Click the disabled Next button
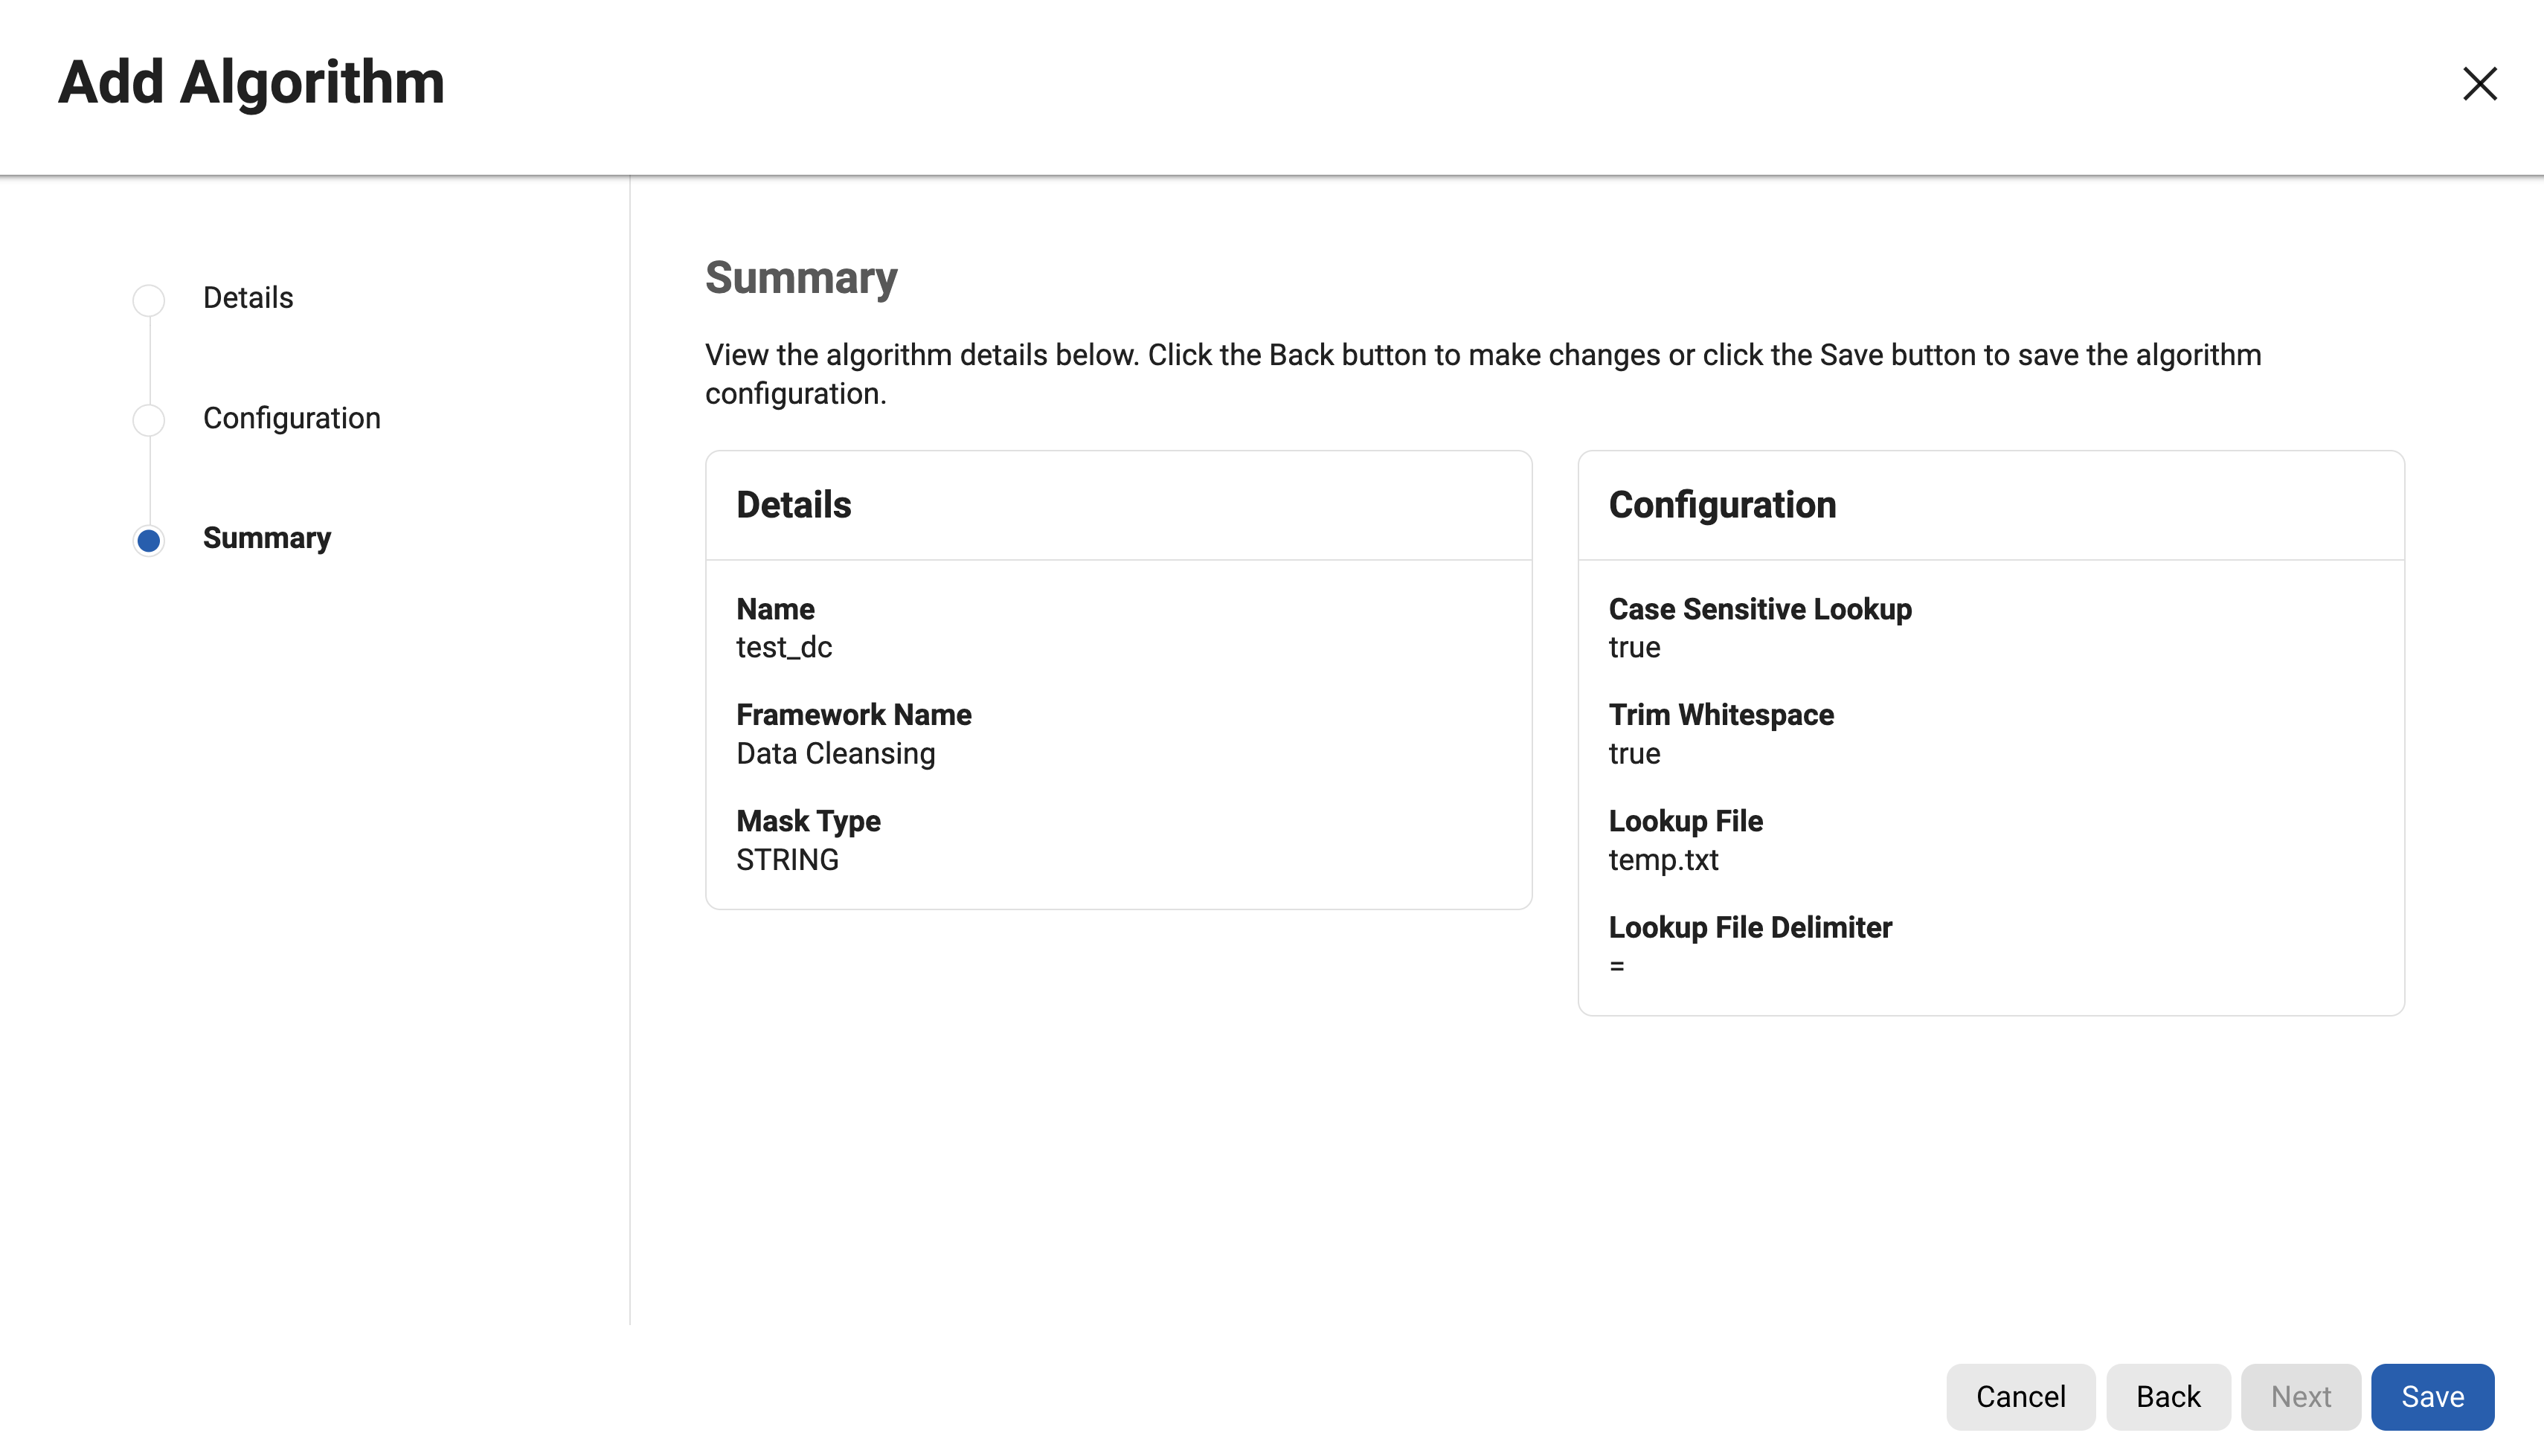Screen dimensions: 2544x1456 pos(2301,1396)
